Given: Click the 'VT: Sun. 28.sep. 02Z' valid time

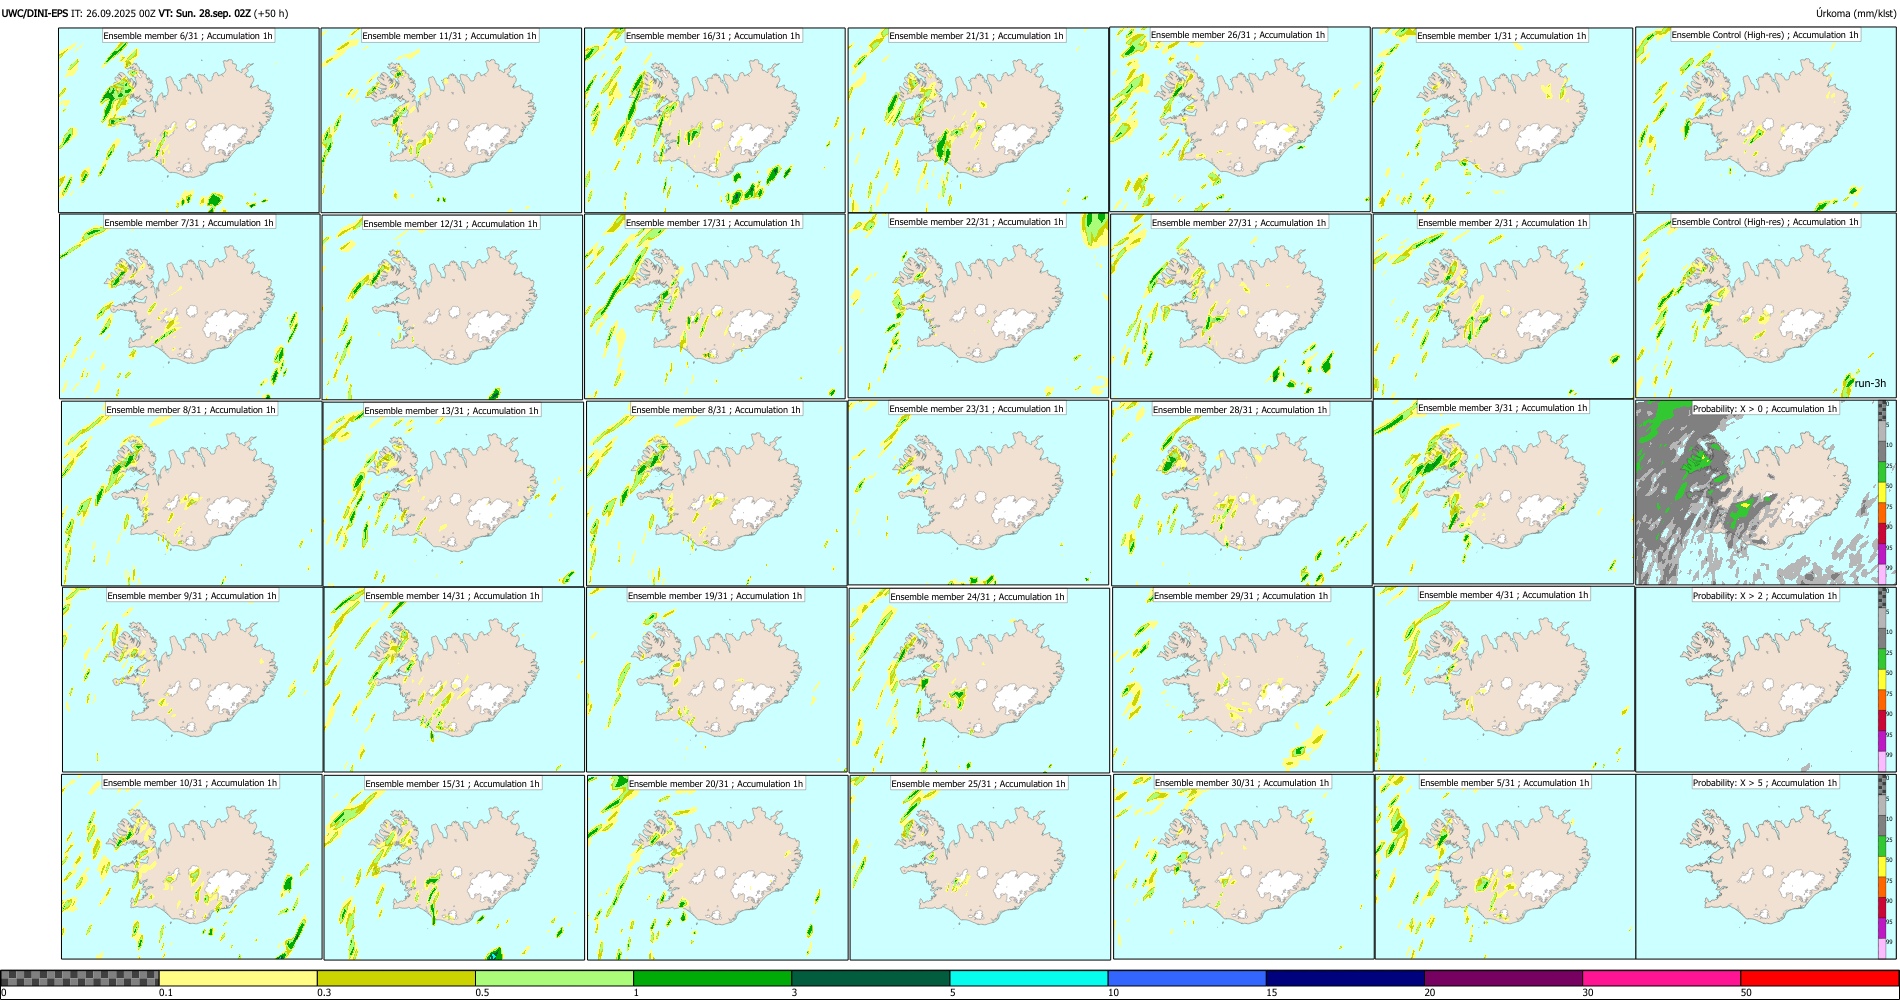Looking at the screenshot, I should click(205, 13).
